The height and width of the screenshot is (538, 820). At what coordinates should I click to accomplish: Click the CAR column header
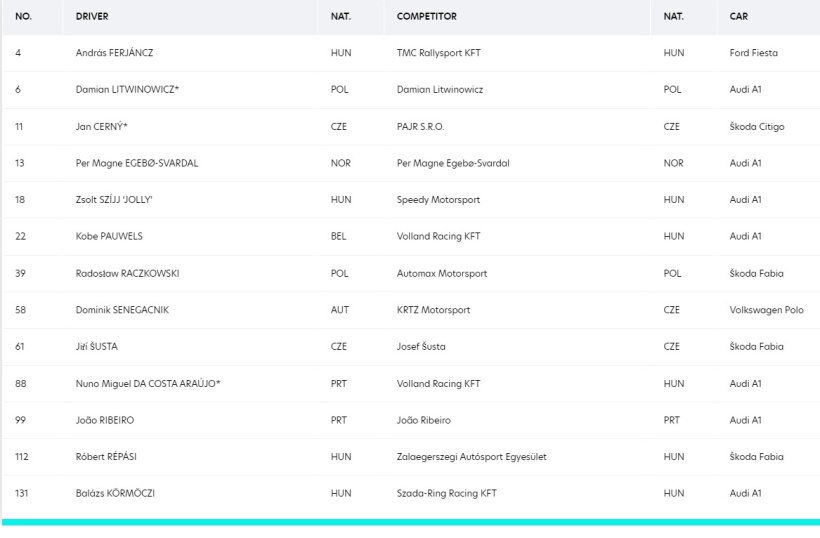tap(738, 16)
